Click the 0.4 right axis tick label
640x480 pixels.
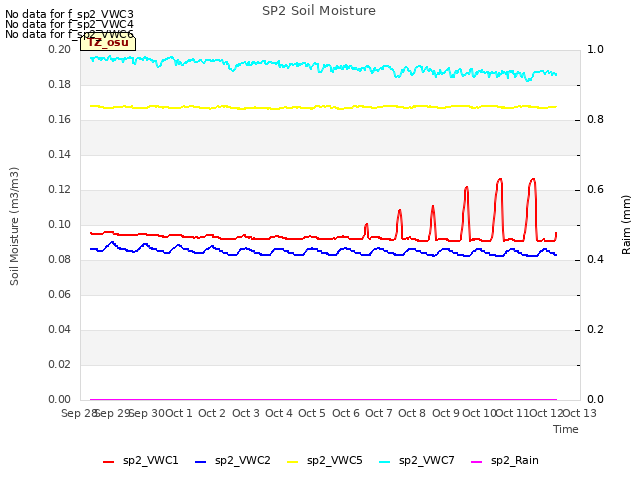point(595,260)
